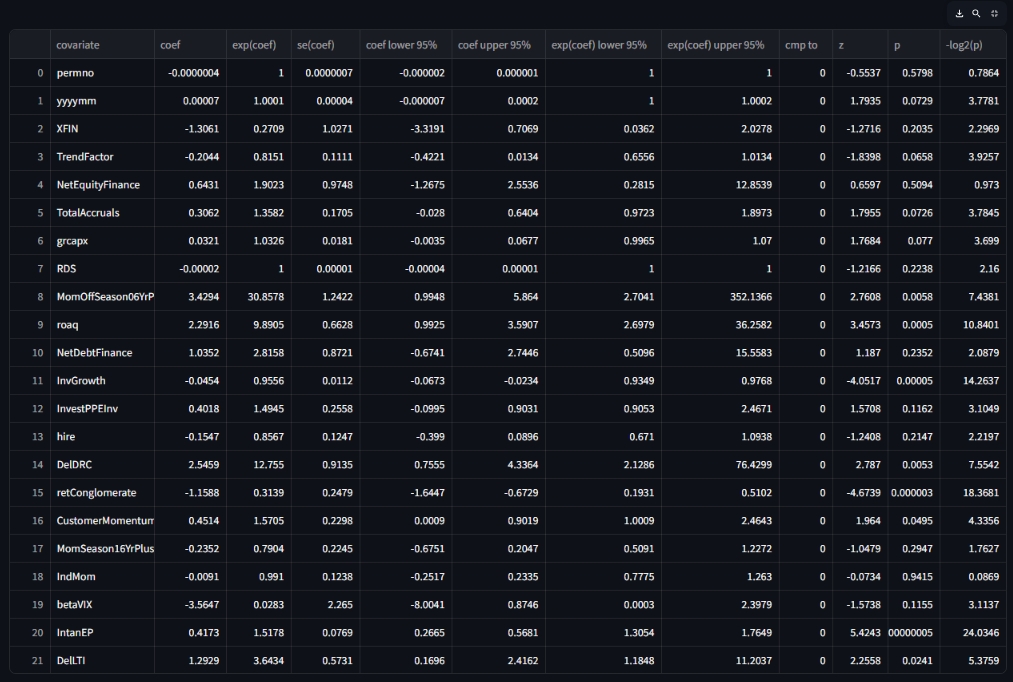Sort the table by the coef column
Screen dimensions: 1013x682
168,44
